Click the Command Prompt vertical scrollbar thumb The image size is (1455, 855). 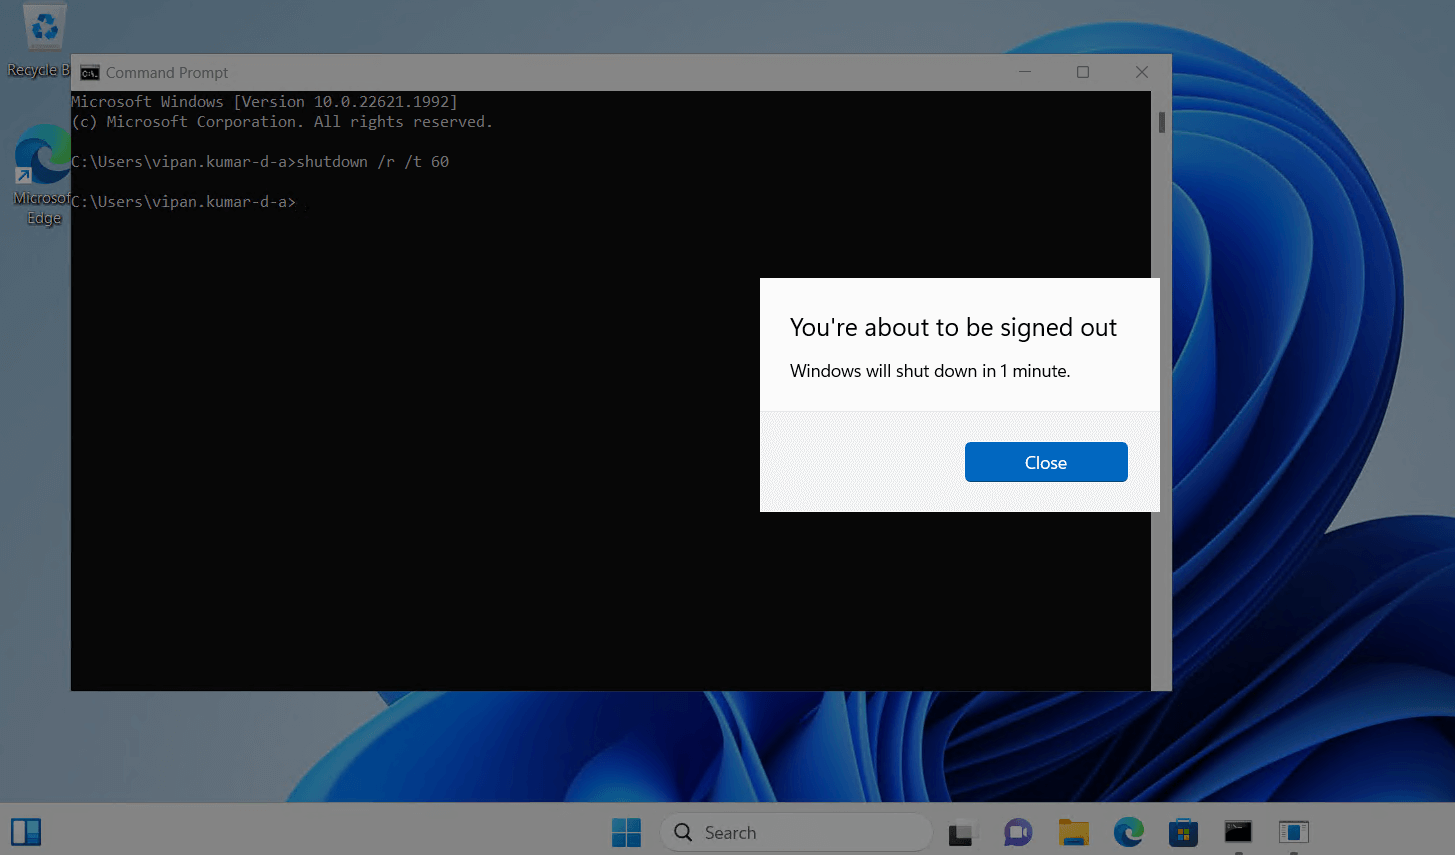tap(1162, 122)
